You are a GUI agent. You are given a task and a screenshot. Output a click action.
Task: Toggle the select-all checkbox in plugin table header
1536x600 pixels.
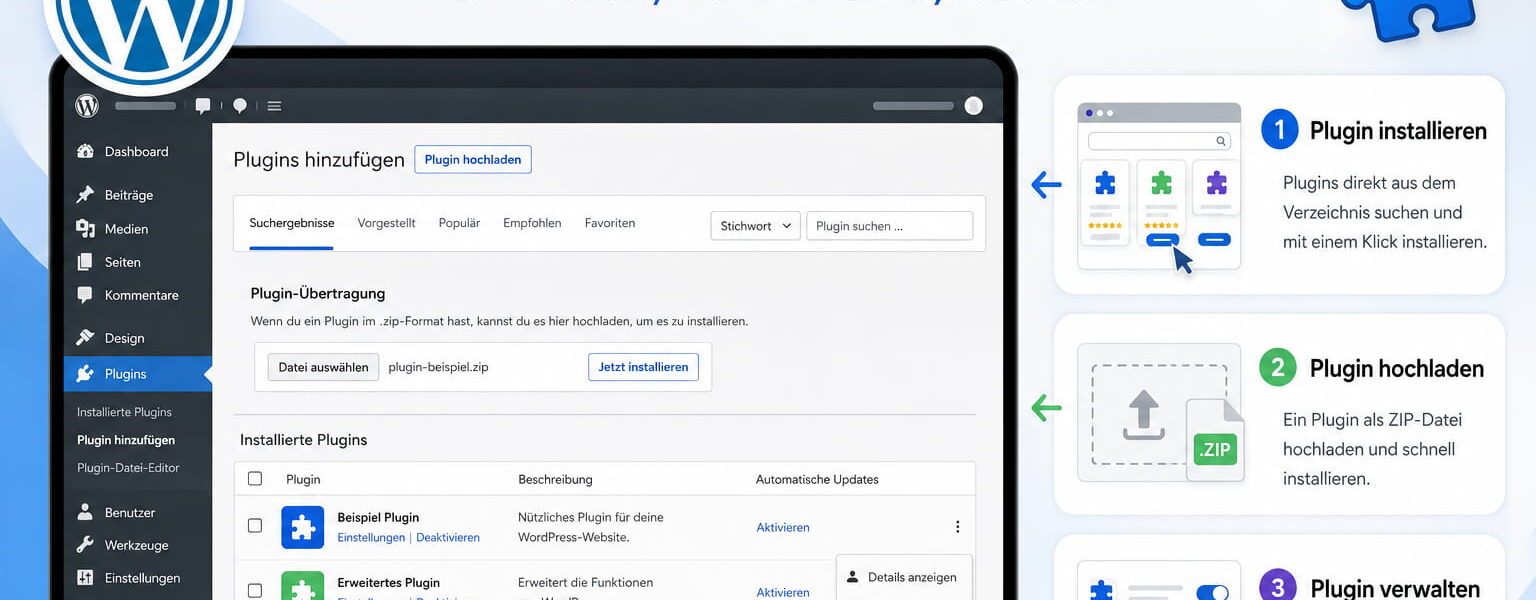255,479
